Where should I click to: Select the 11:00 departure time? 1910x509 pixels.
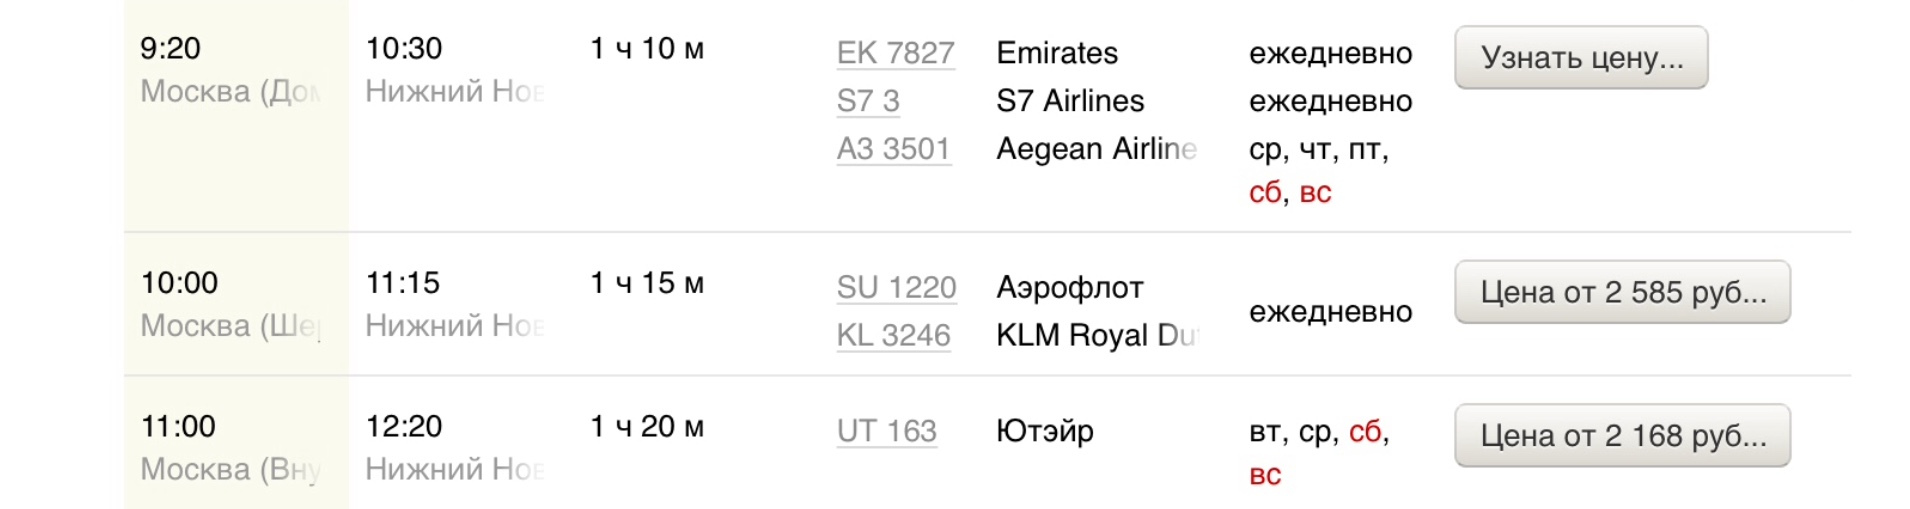tap(178, 426)
